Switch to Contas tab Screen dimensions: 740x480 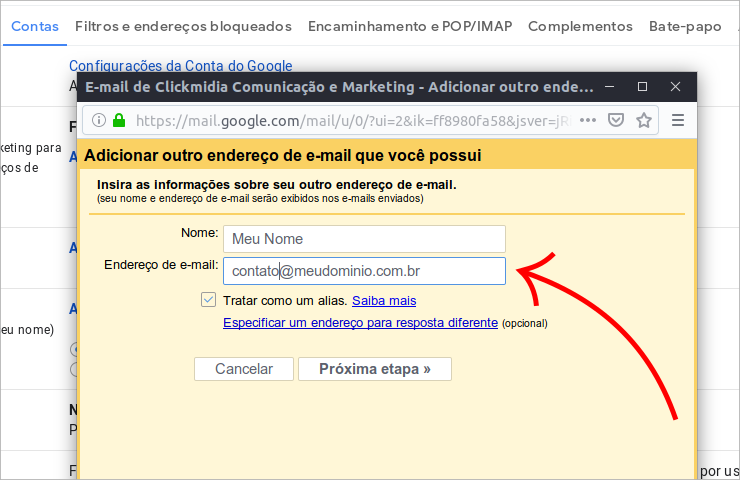point(35,26)
